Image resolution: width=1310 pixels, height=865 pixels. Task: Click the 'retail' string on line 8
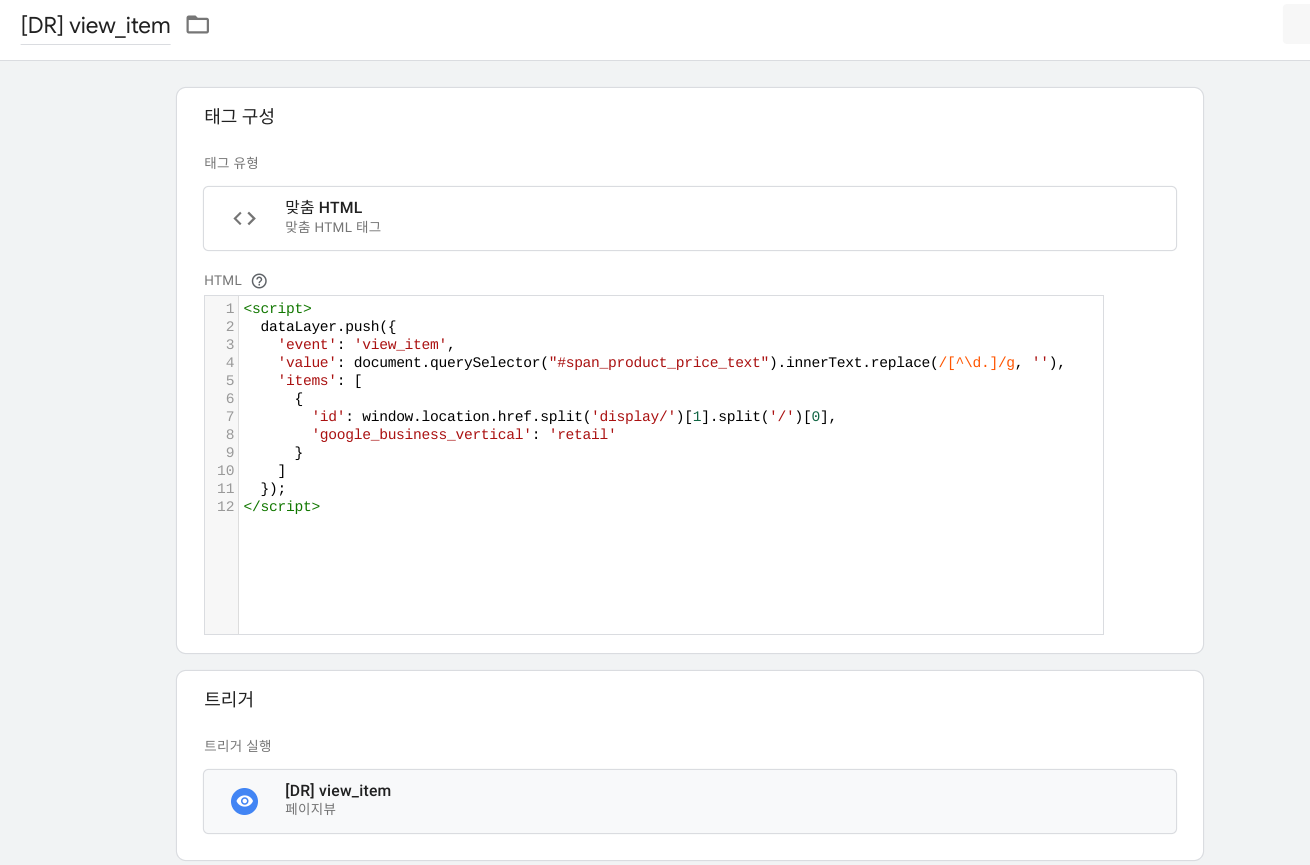583,435
